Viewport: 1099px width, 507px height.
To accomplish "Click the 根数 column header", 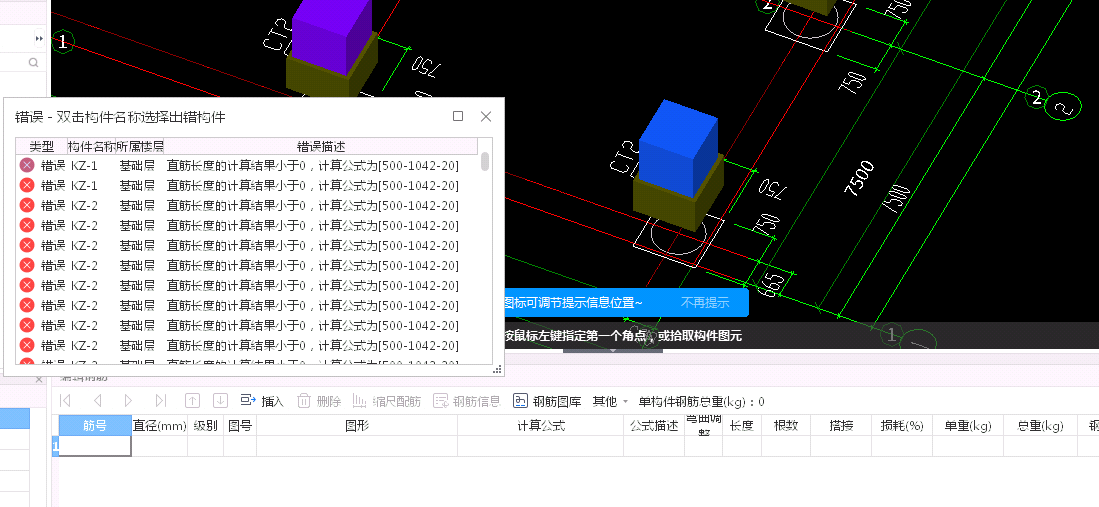I will [x=786, y=425].
